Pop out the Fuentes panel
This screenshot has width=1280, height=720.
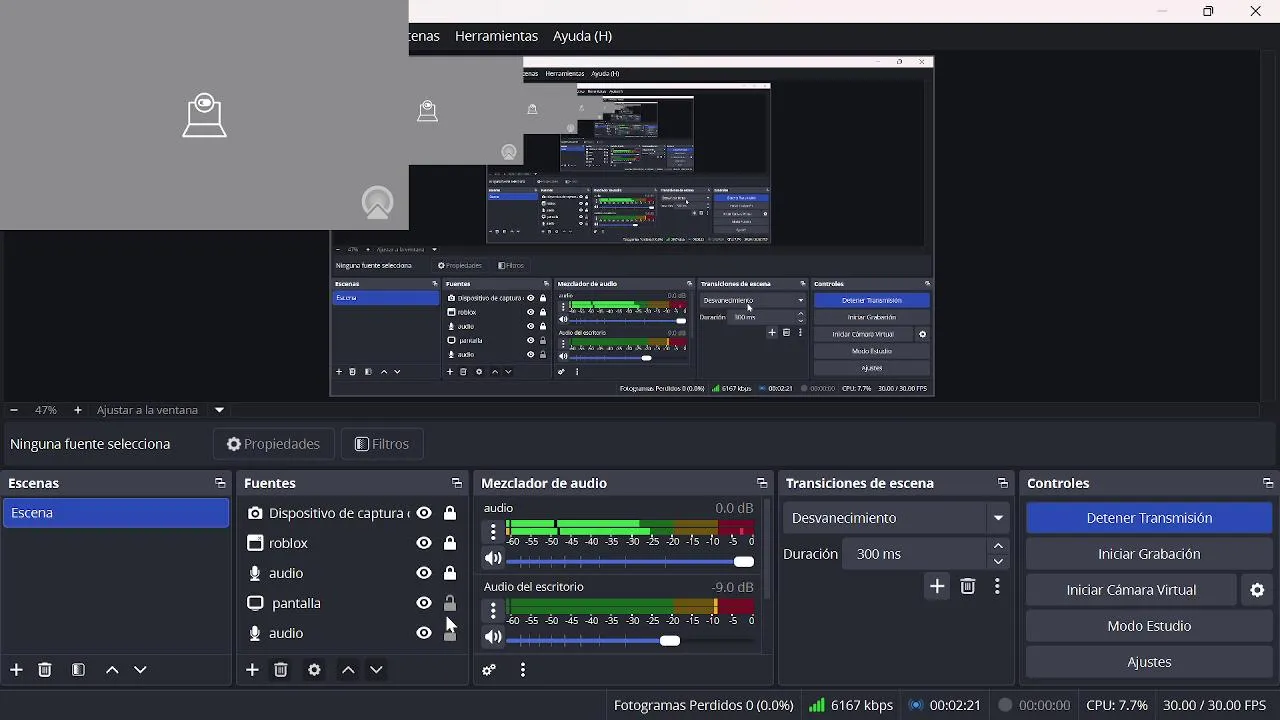(x=457, y=483)
